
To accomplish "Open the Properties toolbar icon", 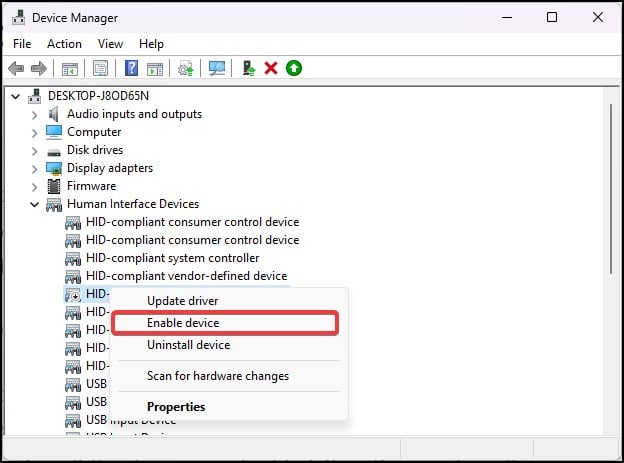I will pos(100,68).
